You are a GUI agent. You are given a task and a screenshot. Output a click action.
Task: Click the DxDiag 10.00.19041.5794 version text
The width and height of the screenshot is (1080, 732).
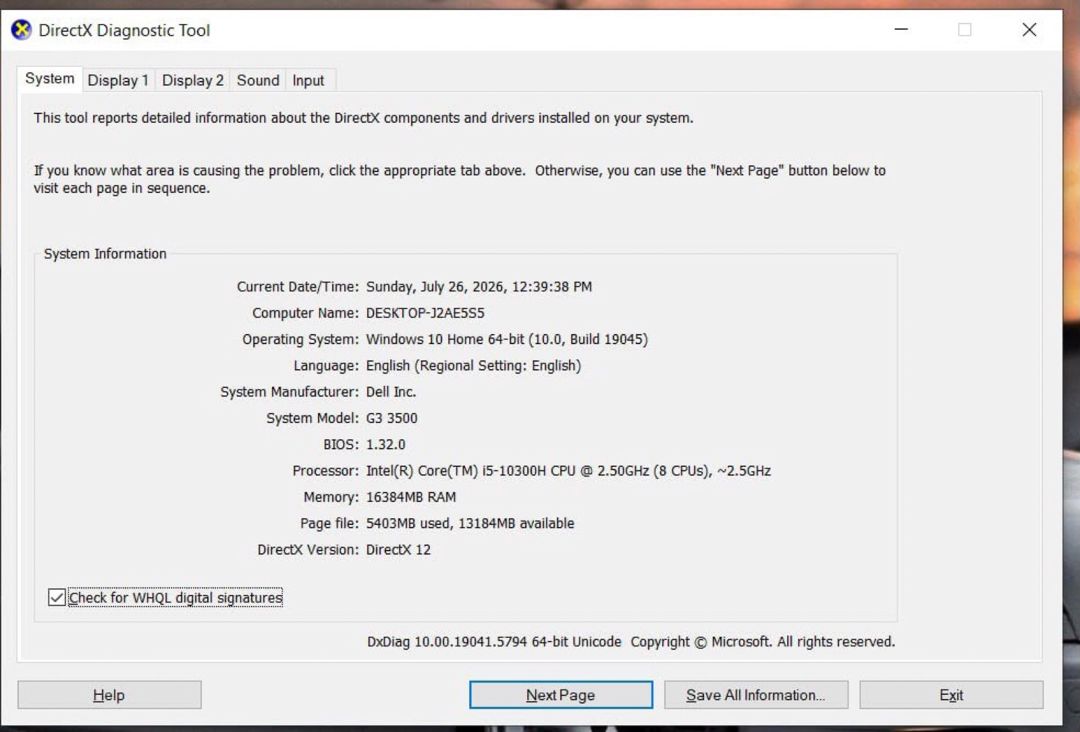point(494,642)
